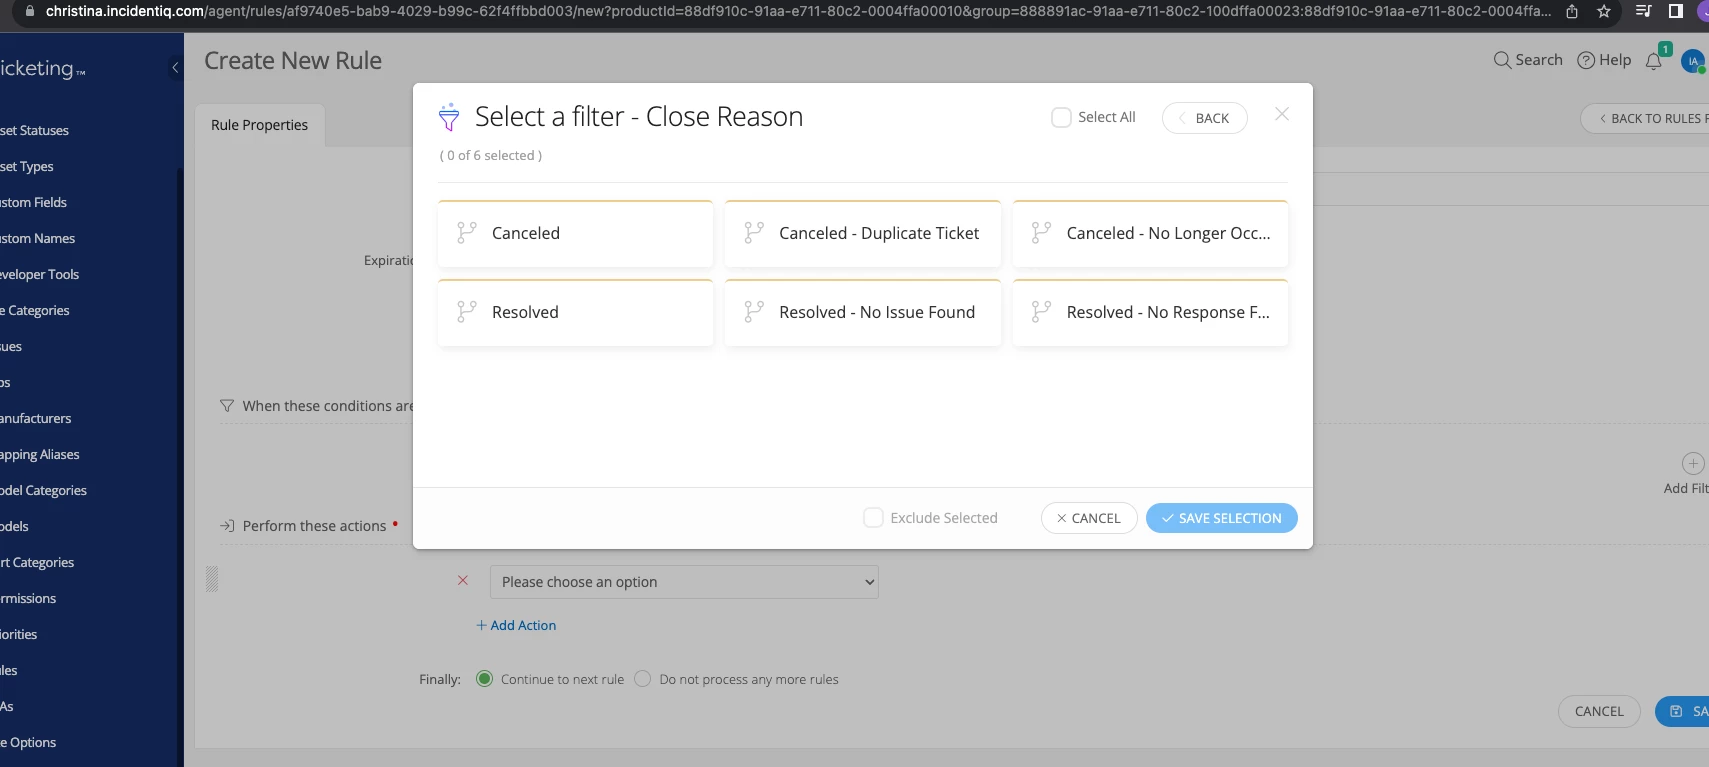Open the notifications bell
This screenshot has height=767, width=1709.
[x=1654, y=61]
